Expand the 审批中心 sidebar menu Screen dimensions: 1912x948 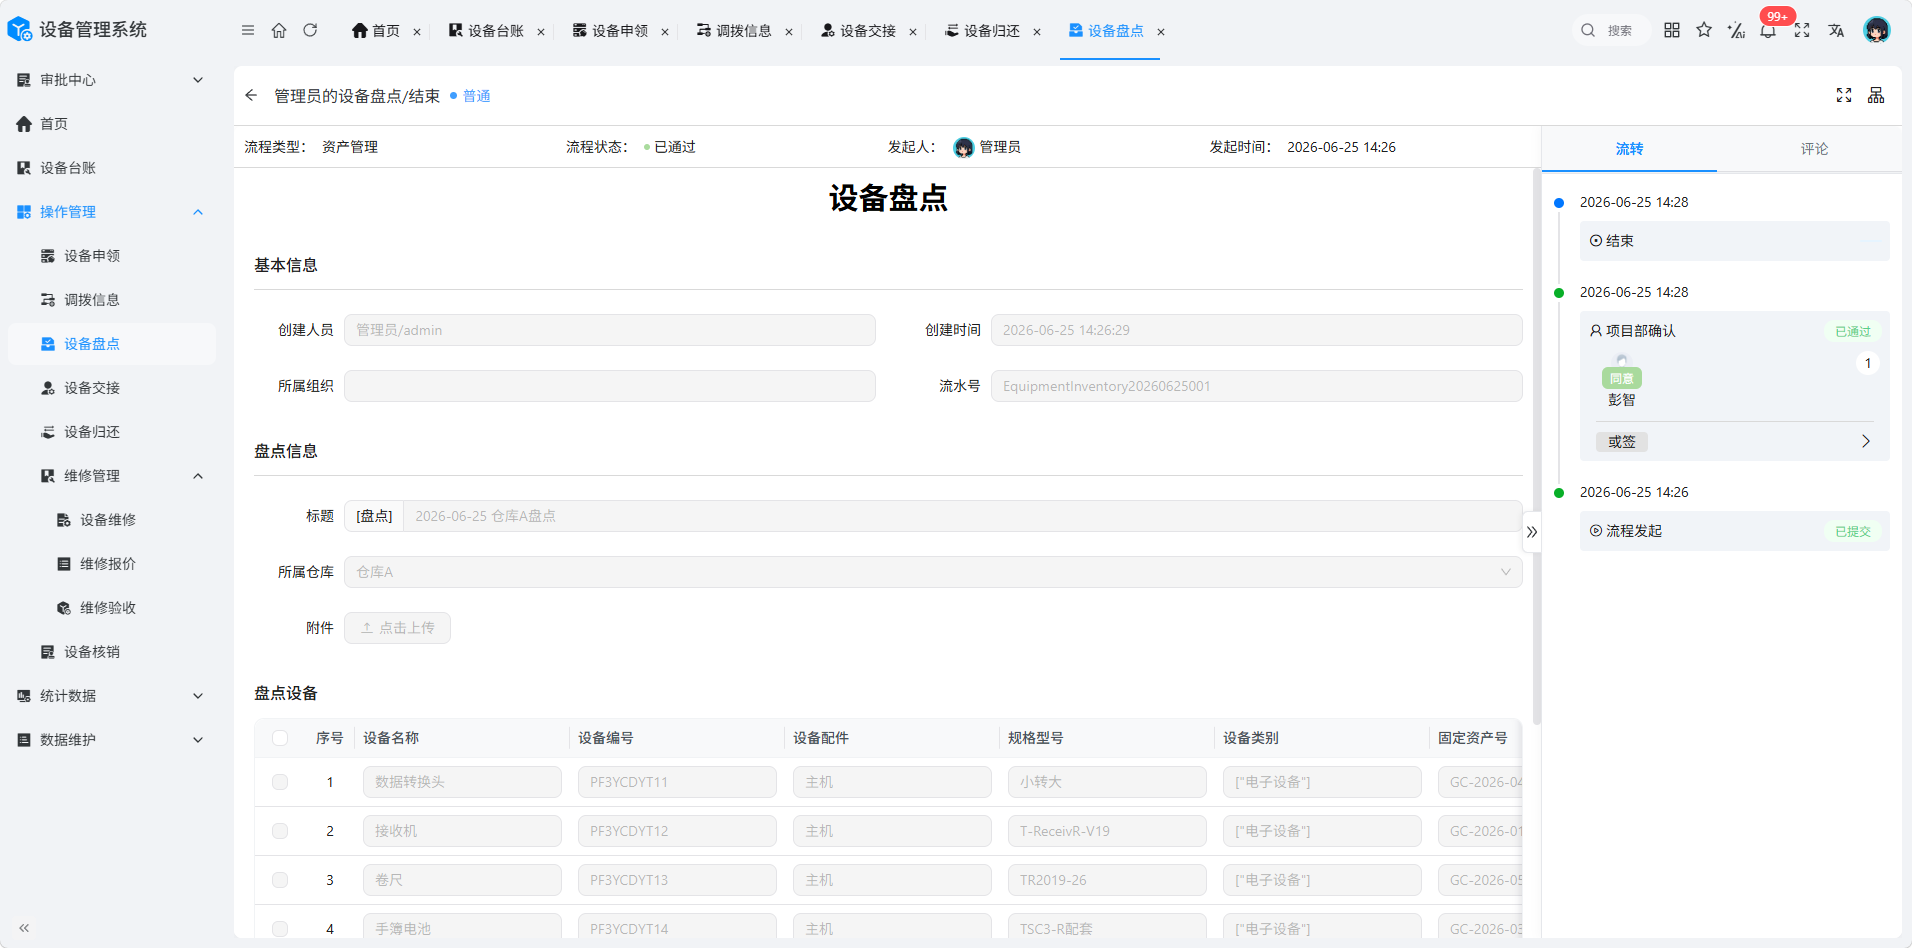[x=110, y=80]
